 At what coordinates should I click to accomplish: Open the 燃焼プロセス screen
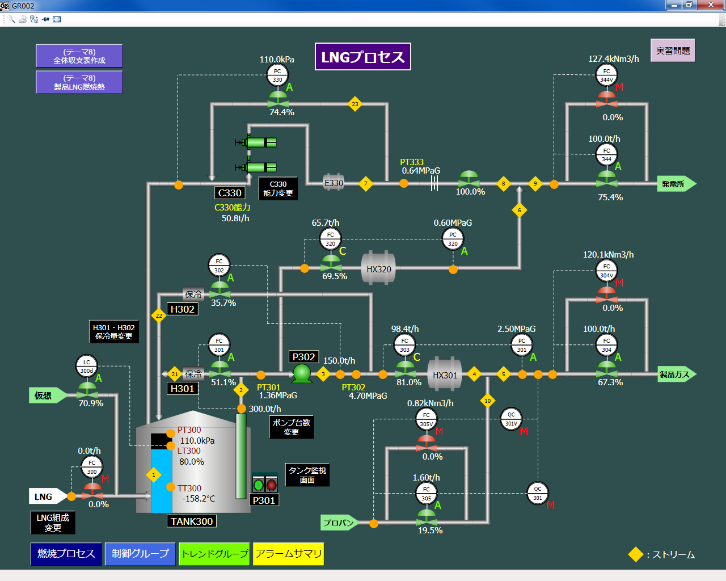coord(66,553)
